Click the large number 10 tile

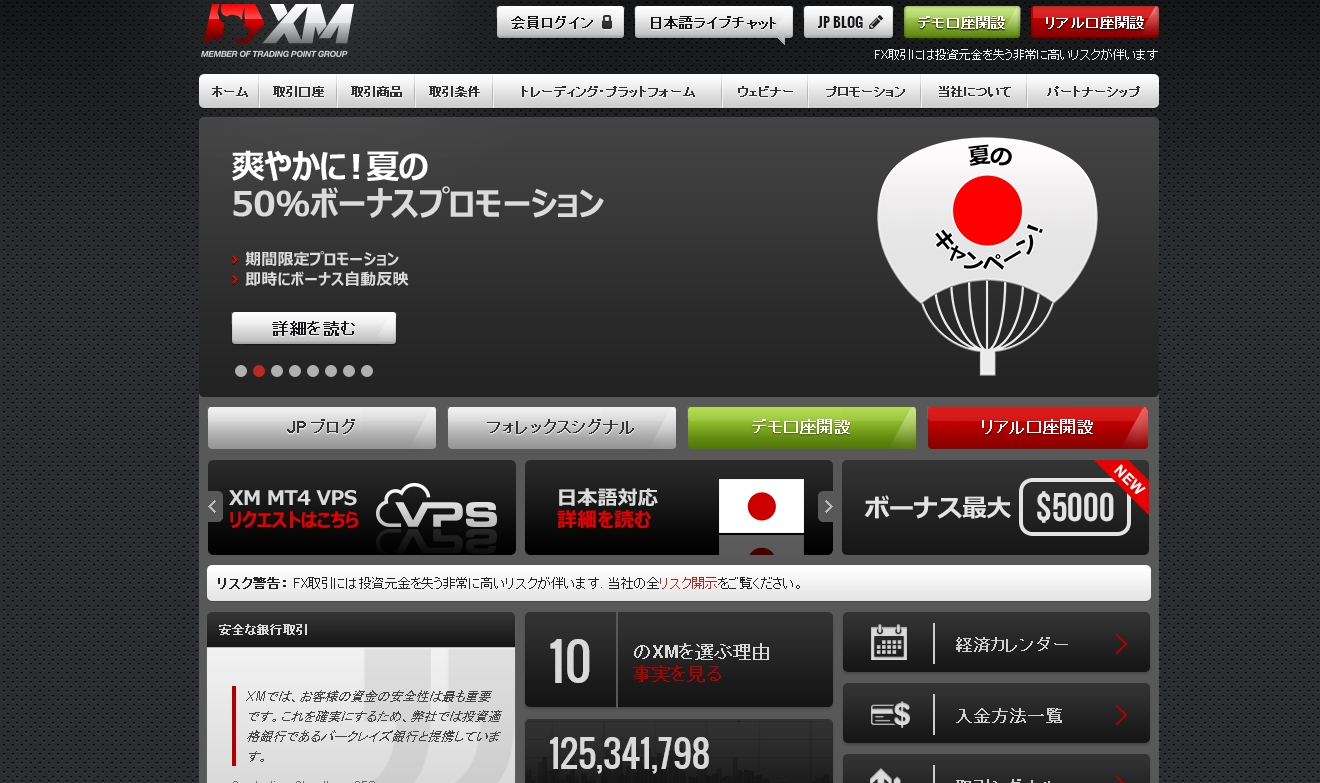(570, 661)
